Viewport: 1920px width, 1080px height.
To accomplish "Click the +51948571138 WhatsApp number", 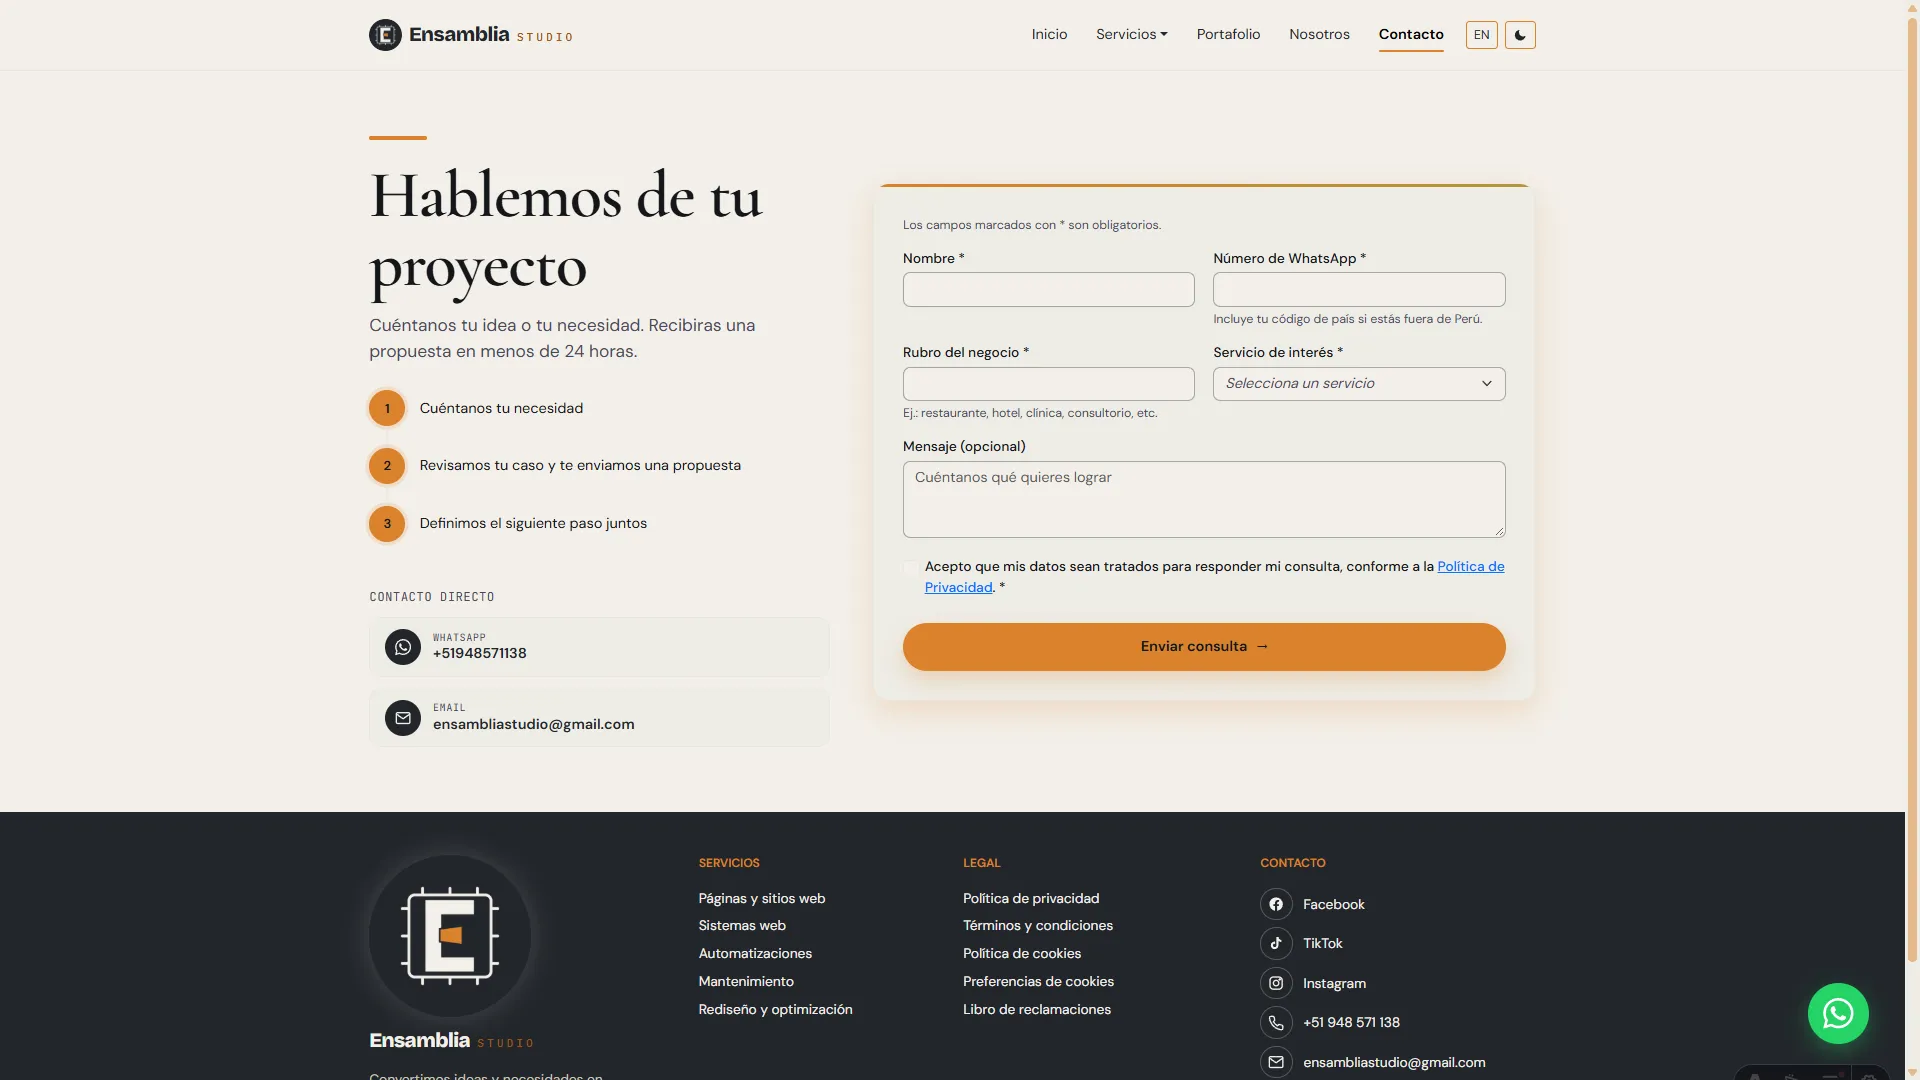I will point(480,653).
